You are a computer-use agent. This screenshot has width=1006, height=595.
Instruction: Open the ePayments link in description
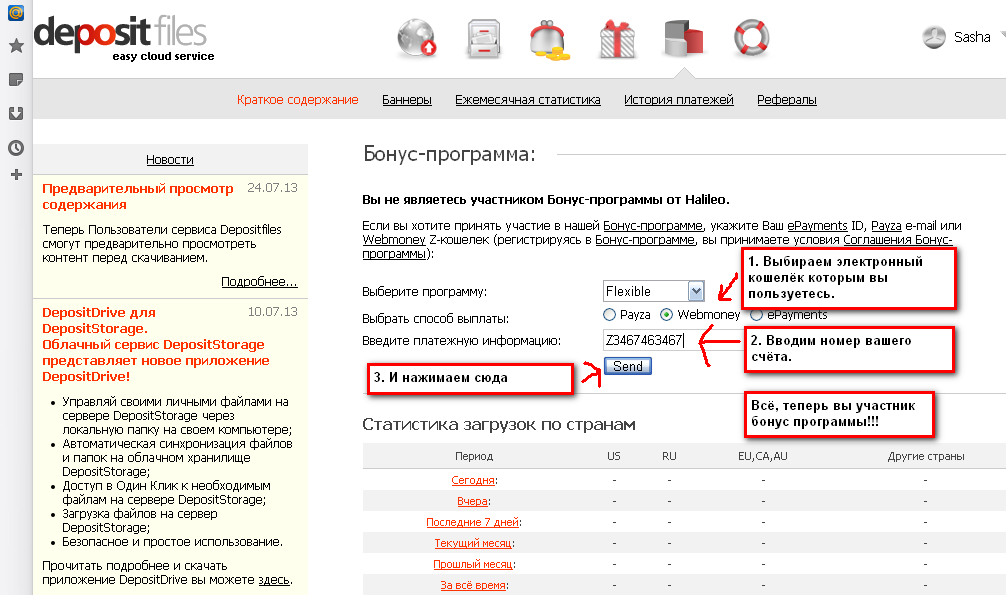(x=817, y=226)
